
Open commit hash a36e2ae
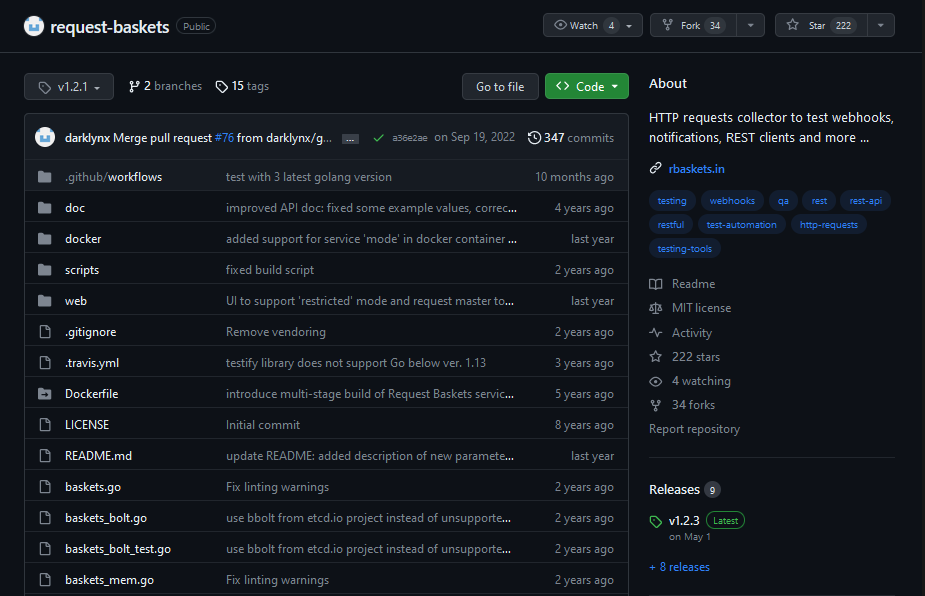409,137
